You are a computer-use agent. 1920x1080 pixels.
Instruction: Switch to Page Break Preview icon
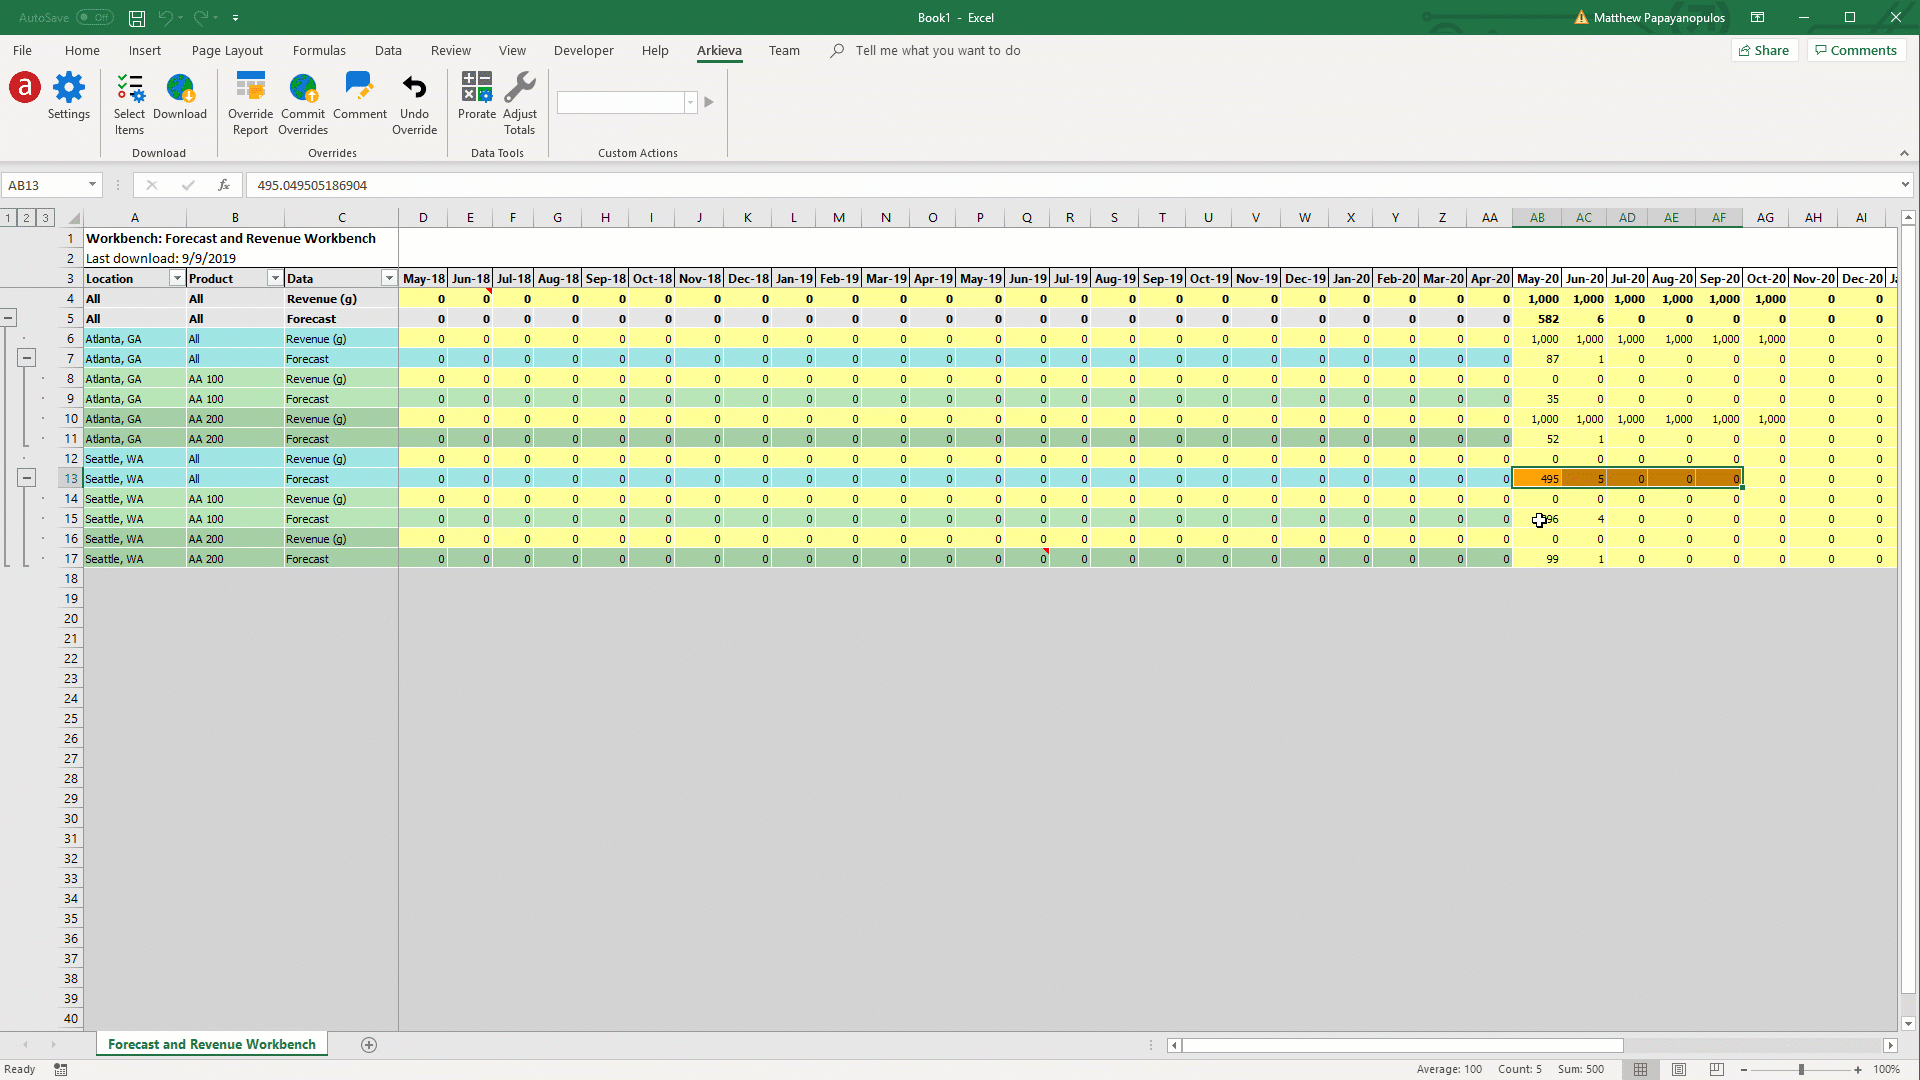click(1717, 1069)
